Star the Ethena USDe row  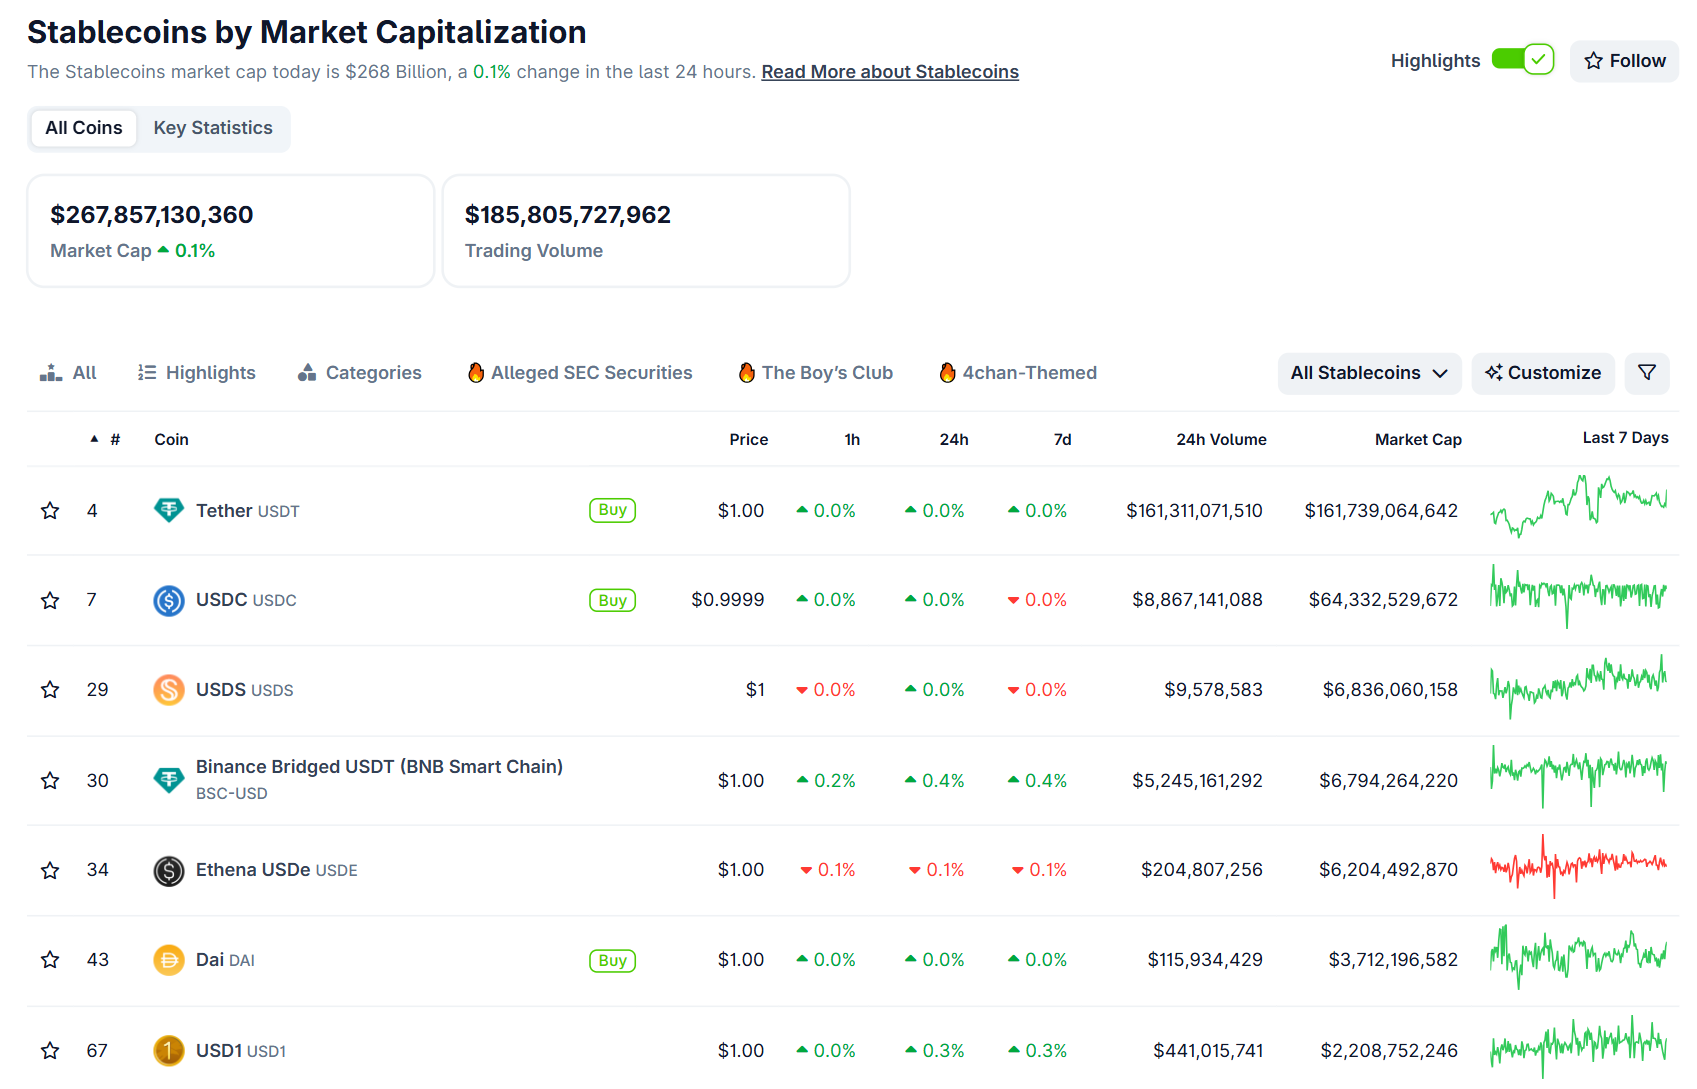click(x=50, y=870)
